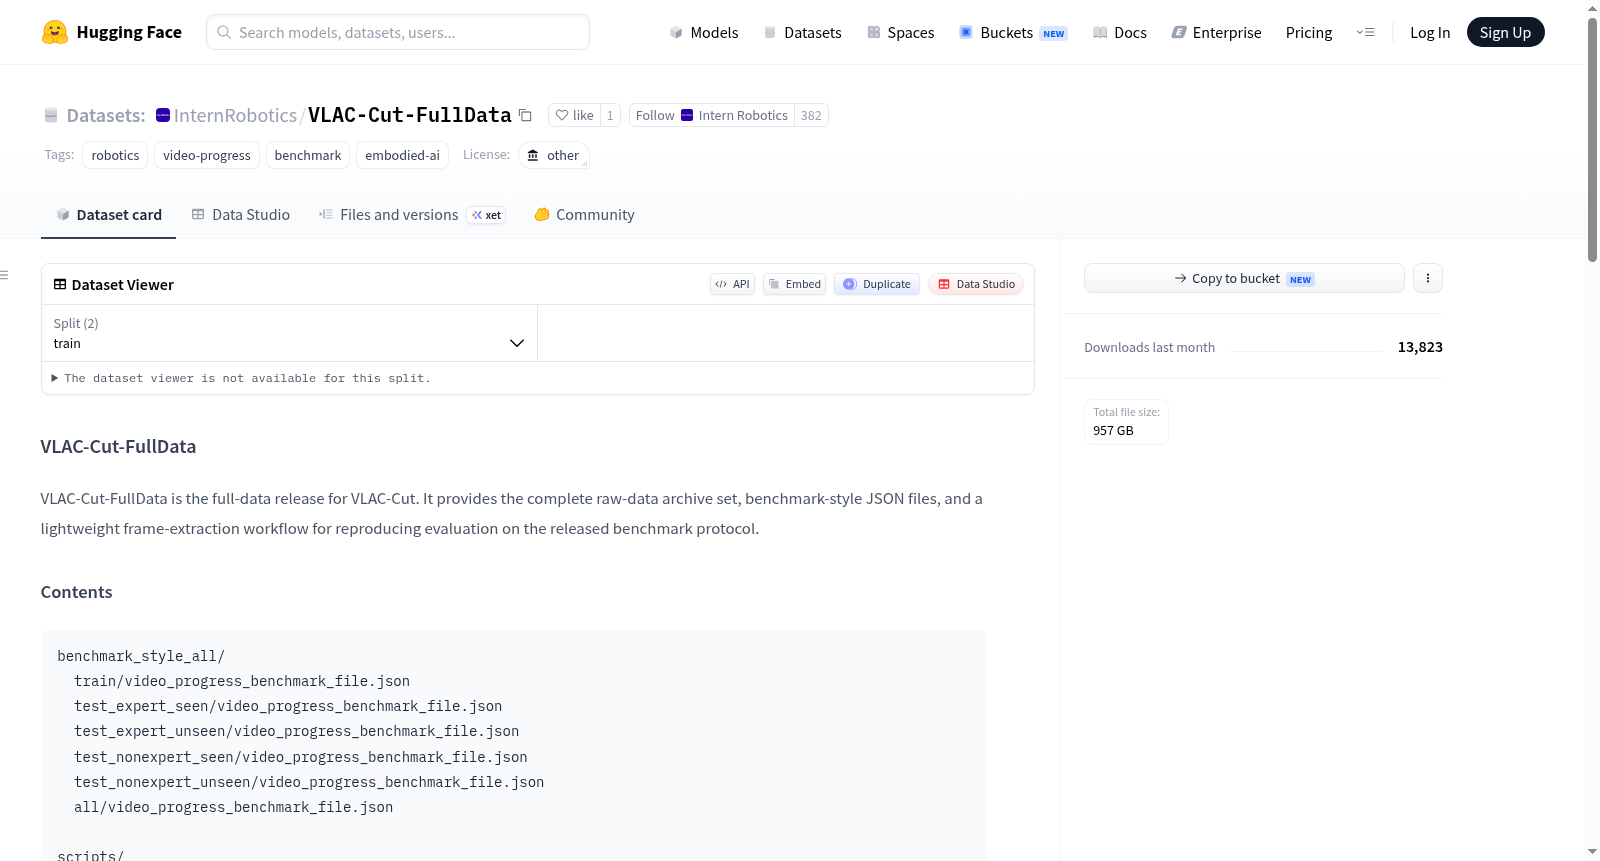
Task: Open the more options three-dot menu
Action: (1428, 278)
